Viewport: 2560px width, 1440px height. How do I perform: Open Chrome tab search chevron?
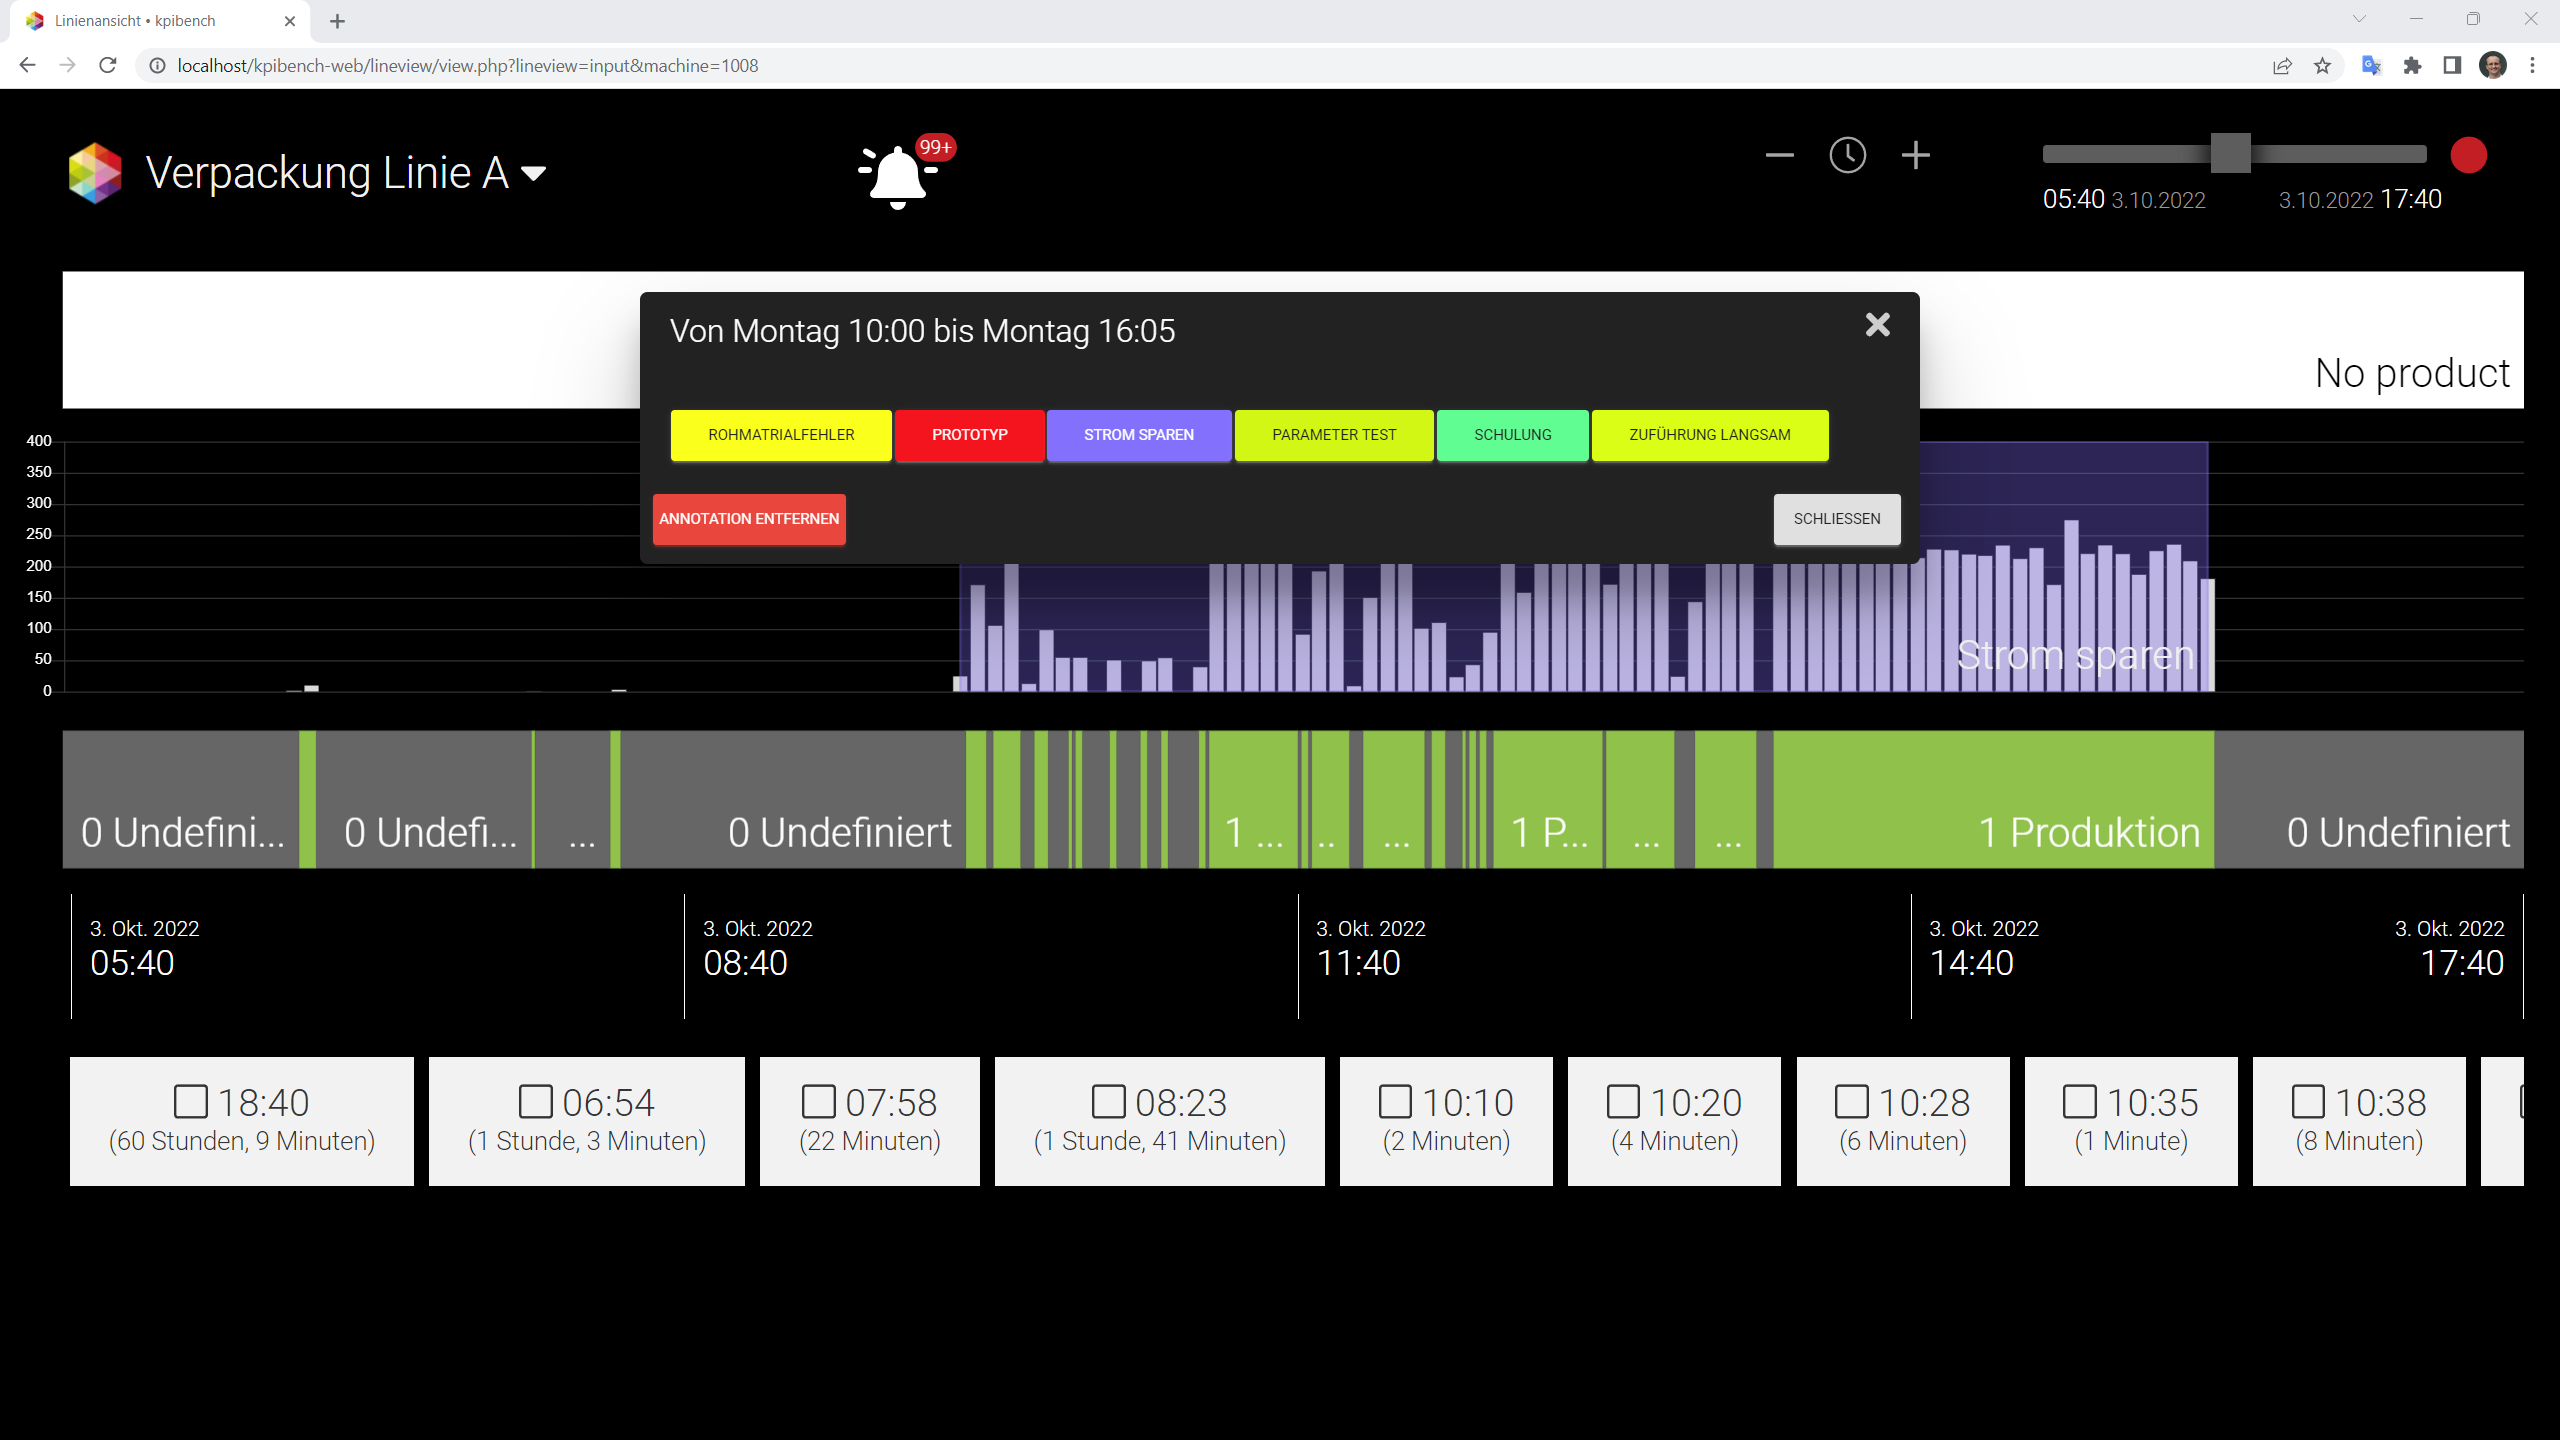[2359, 19]
